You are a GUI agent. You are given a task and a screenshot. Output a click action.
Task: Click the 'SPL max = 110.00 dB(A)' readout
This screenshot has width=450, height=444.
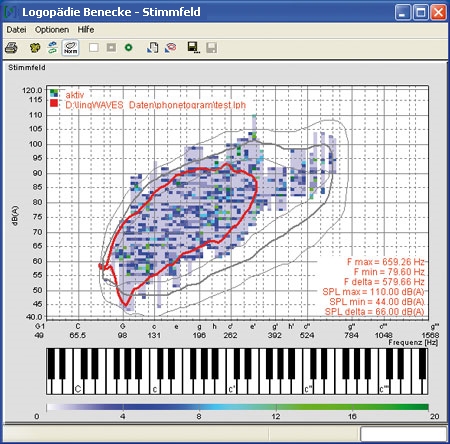pyautogui.click(x=373, y=292)
